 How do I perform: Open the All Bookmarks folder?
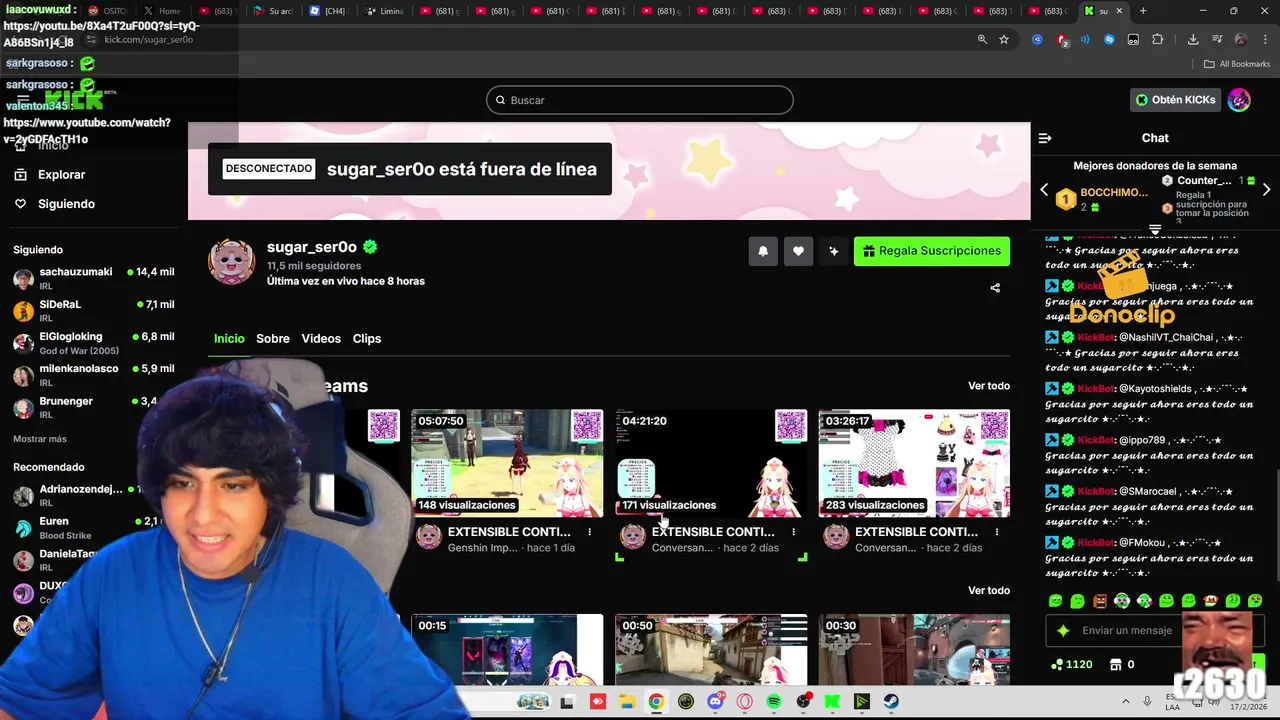click(x=1237, y=64)
